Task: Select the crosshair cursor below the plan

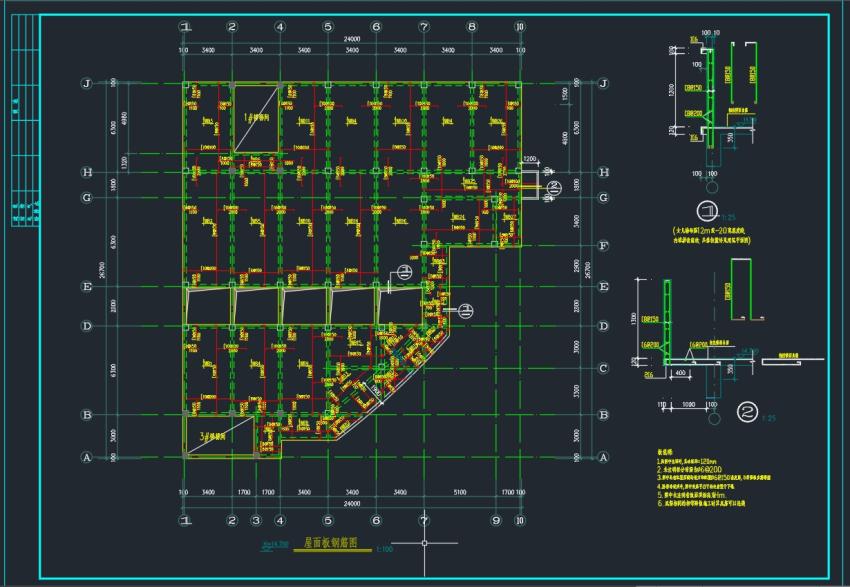Action: (x=424, y=543)
